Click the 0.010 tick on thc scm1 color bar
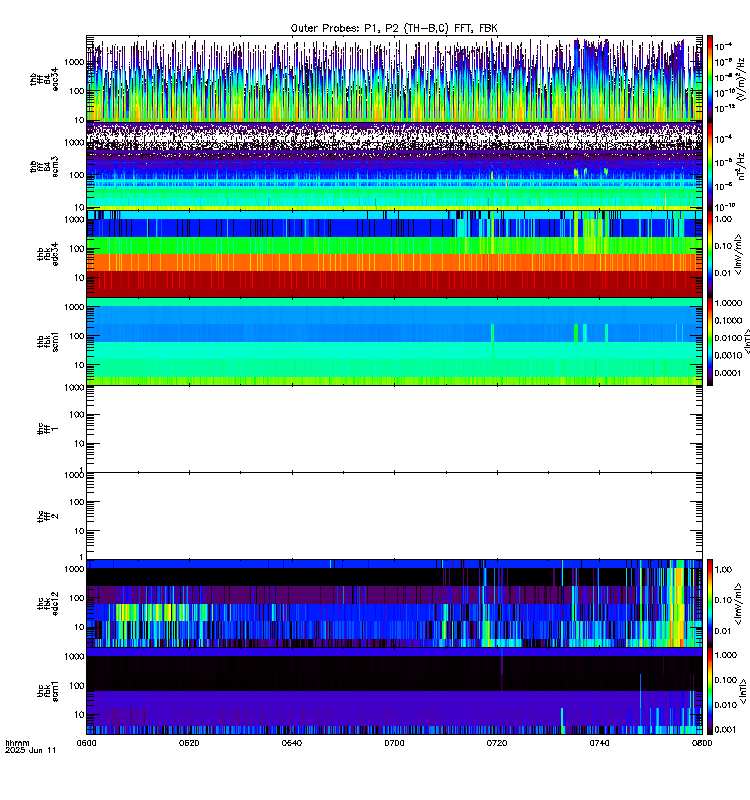Viewport: 750px width, 800px height. click(x=726, y=705)
